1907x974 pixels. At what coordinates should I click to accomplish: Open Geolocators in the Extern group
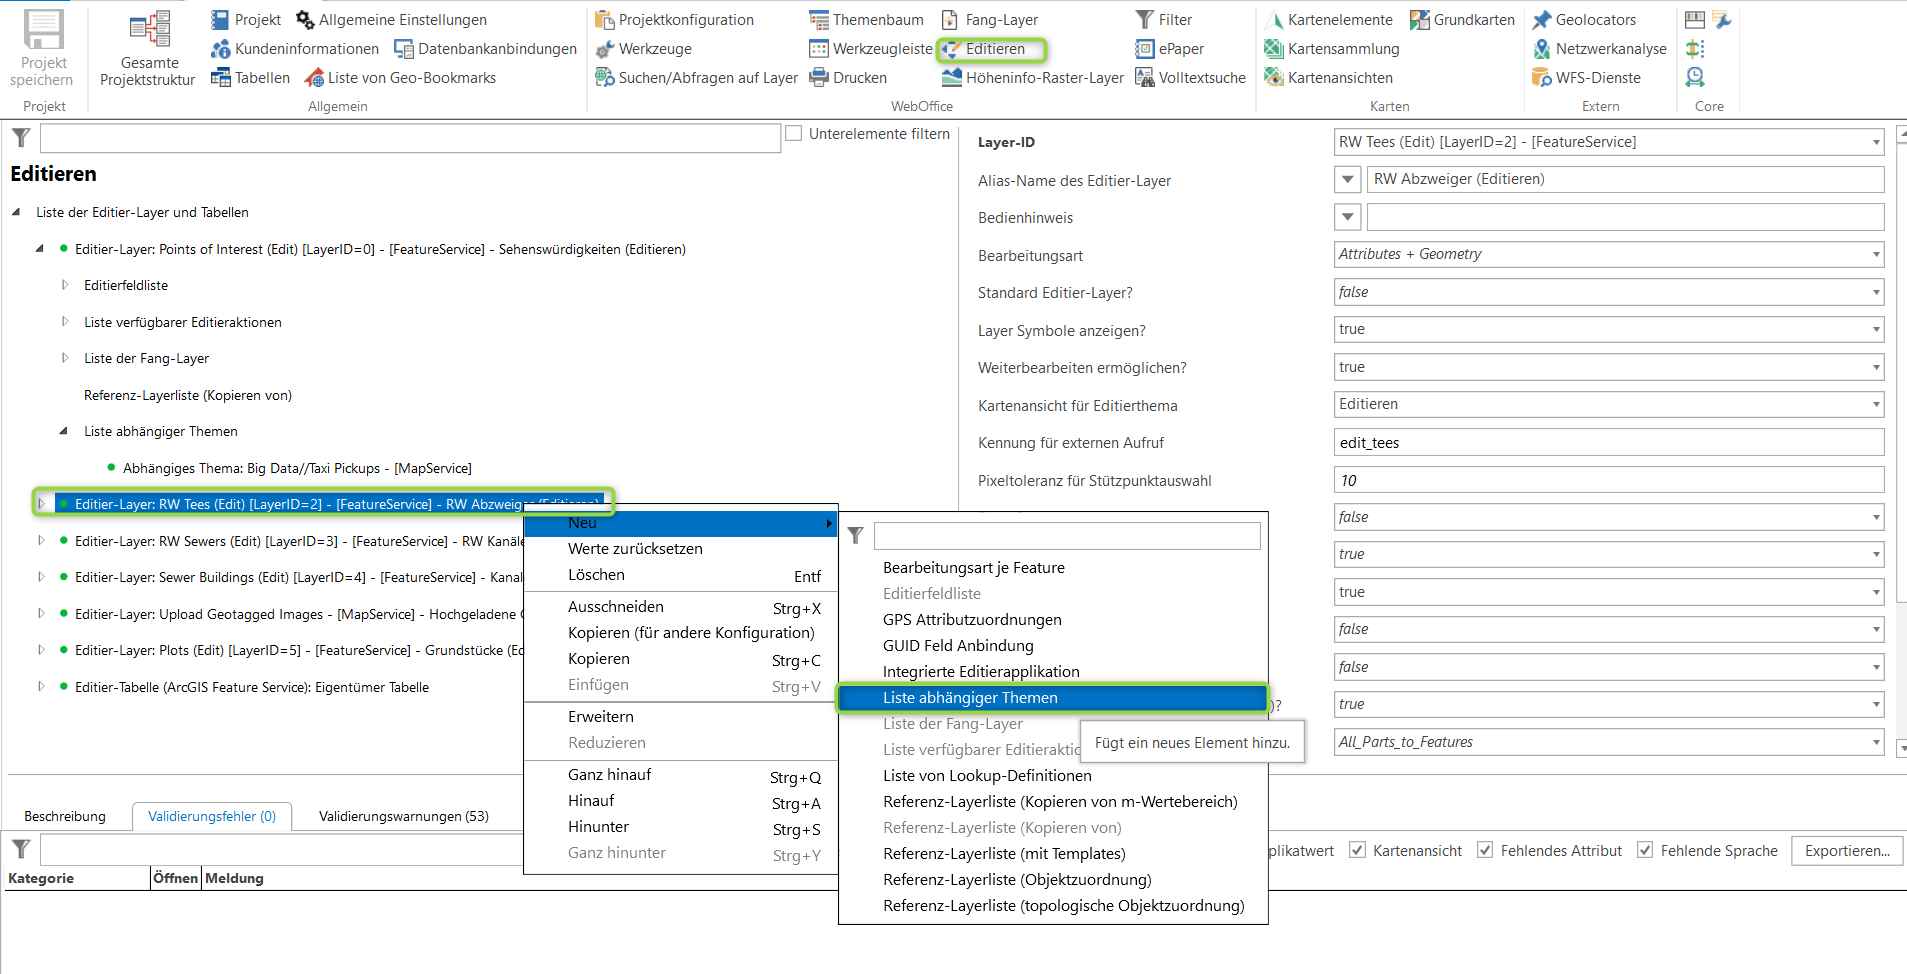coord(1584,20)
